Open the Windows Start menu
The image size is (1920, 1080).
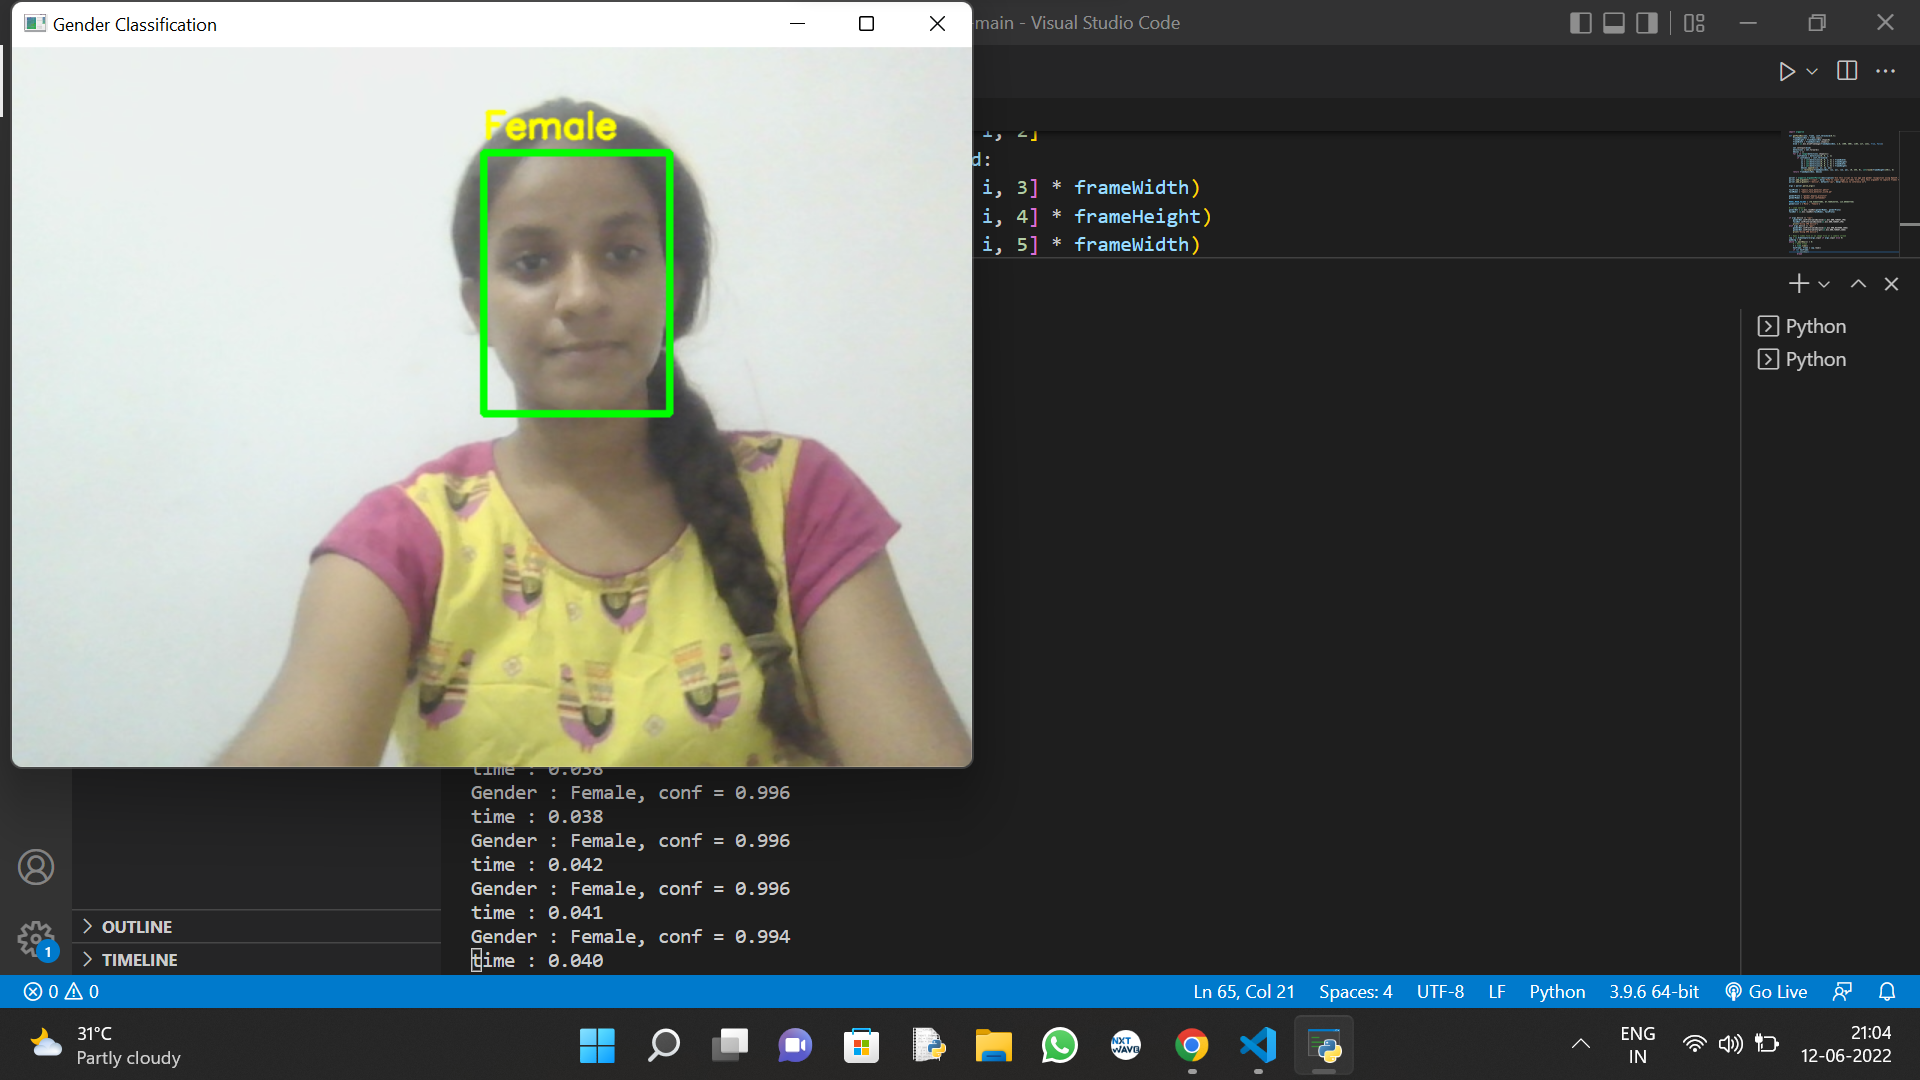tap(597, 1044)
